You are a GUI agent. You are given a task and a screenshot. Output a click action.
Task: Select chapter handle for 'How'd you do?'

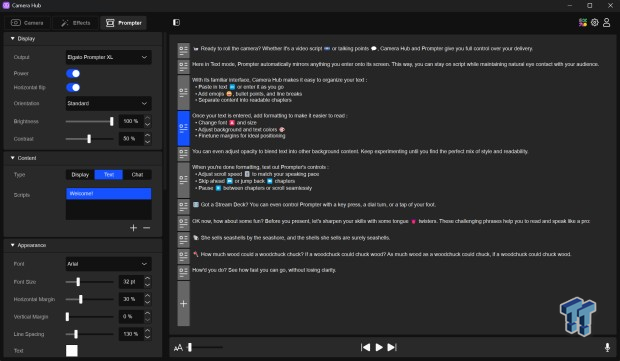click(x=183, y=272)
